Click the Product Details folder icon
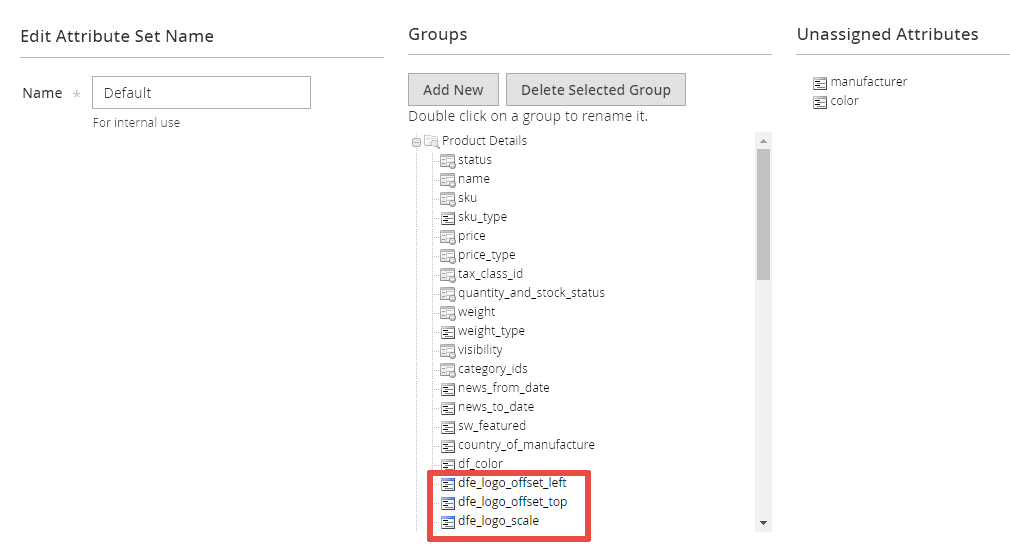This screenshot has width=1010, height=558. [431, 141]
